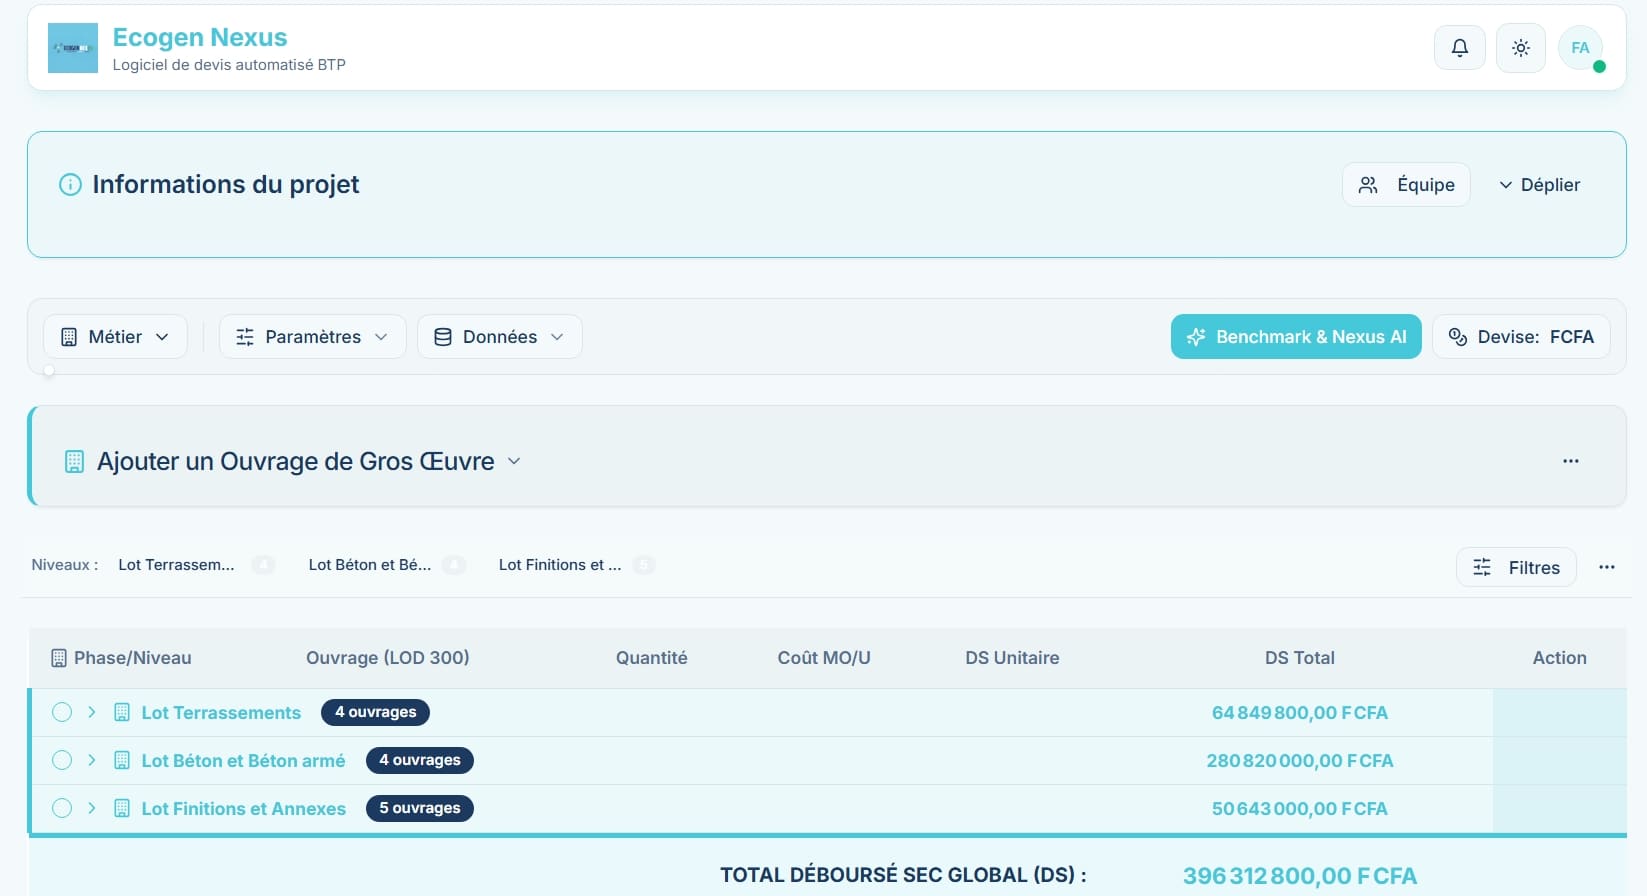Image resolution: width=1647 pixels, height=896 pixels.
Task: Click info icon beside Informations du projet
Action: (x=70, y=184)
